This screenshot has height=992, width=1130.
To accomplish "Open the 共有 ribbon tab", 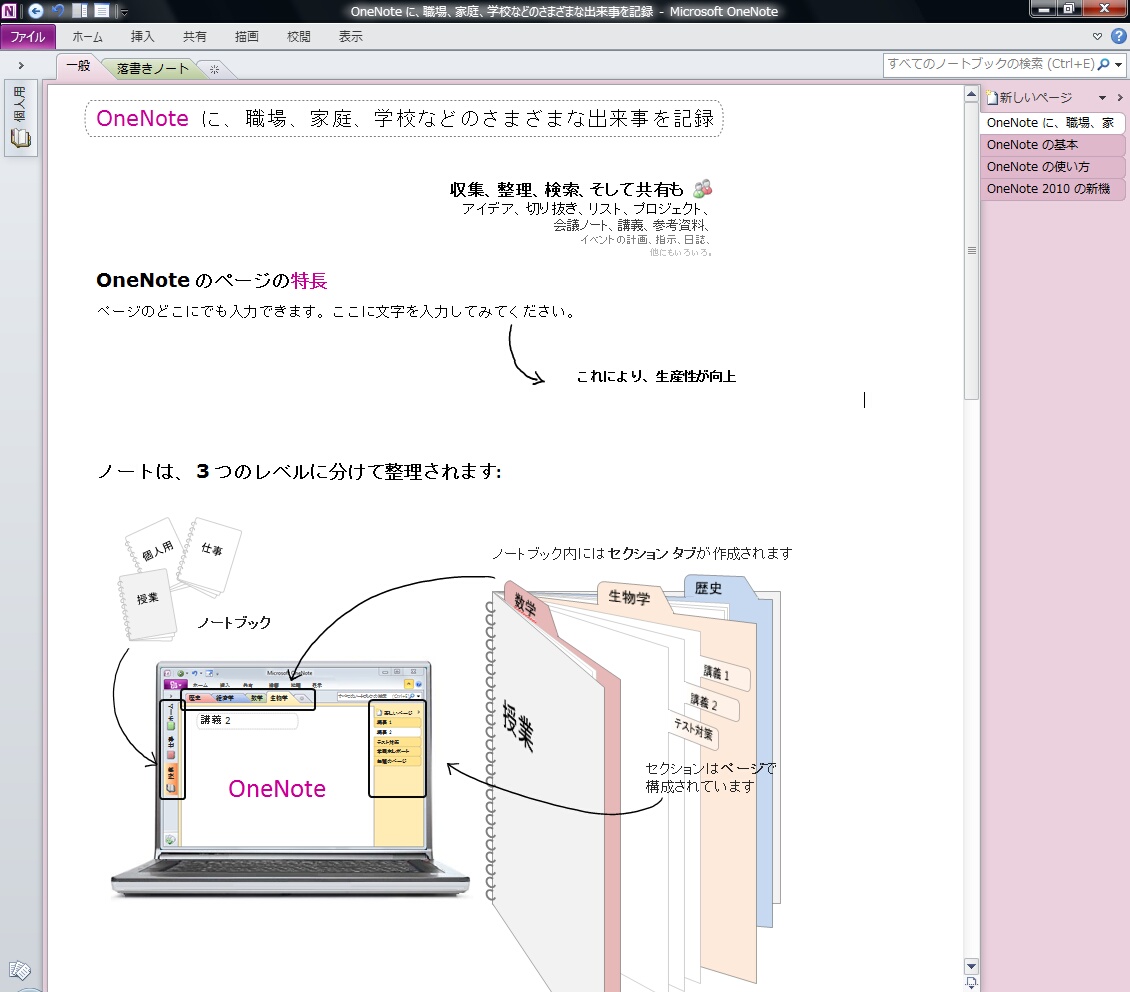I will [194, 37].
